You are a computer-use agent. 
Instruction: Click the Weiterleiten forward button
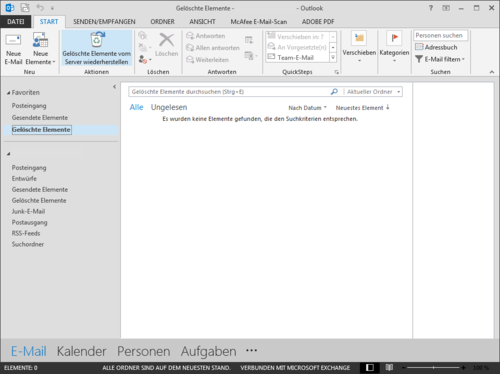tap(207, 60)
